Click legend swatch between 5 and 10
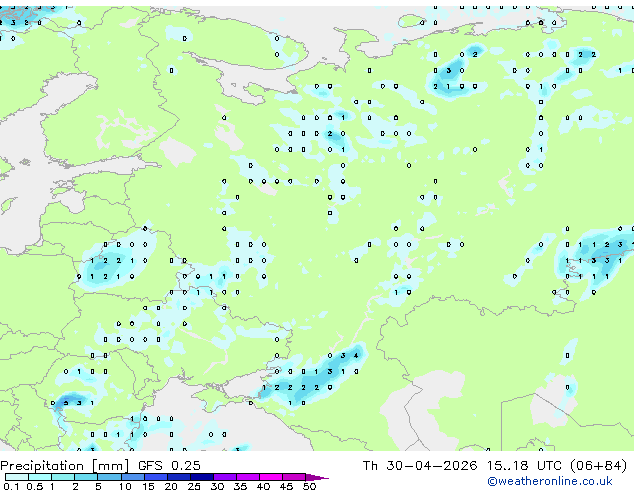Screen dimensions: 634x490 point(109,477)
